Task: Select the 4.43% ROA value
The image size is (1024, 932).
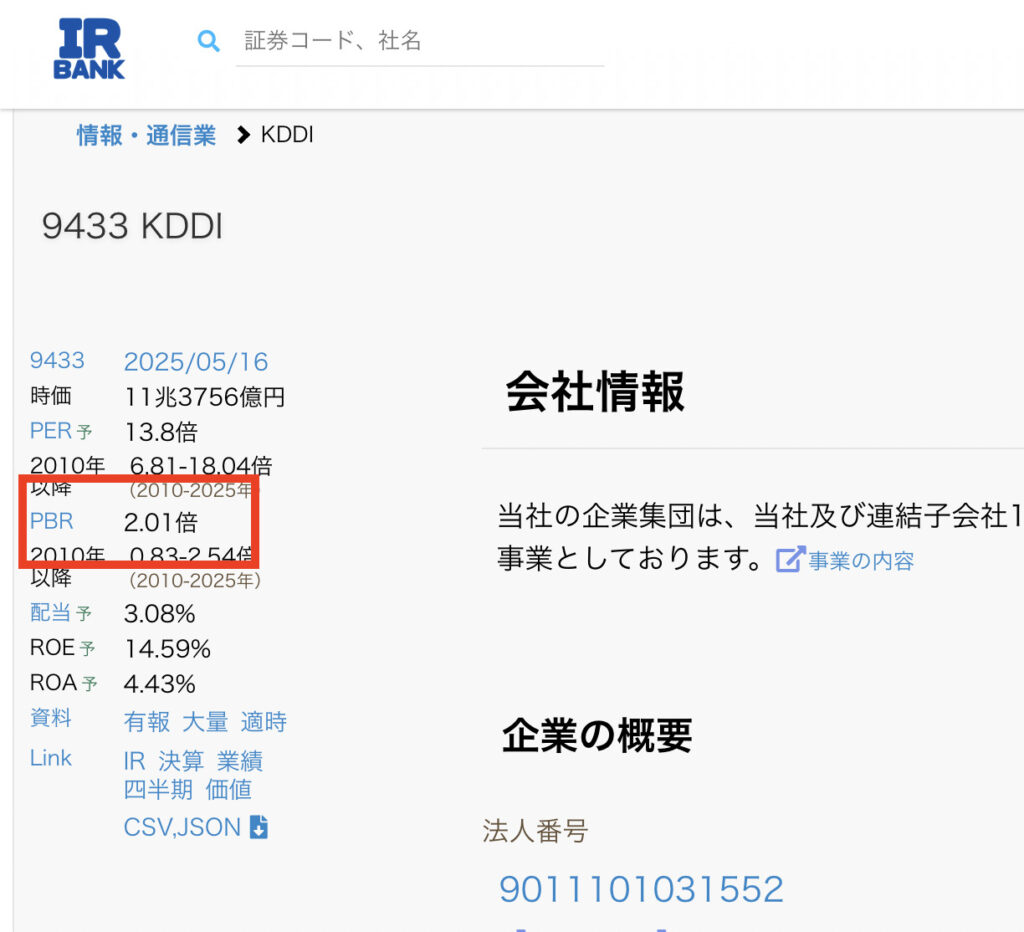Action: pyautogui.click(x=160, y=684)
